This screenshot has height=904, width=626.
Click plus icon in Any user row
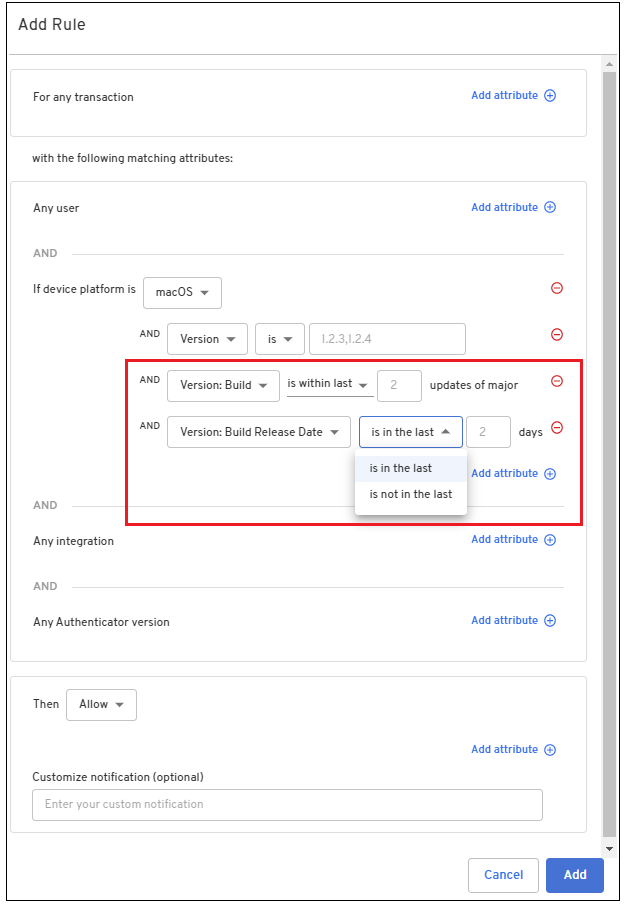tap(550, 208)
